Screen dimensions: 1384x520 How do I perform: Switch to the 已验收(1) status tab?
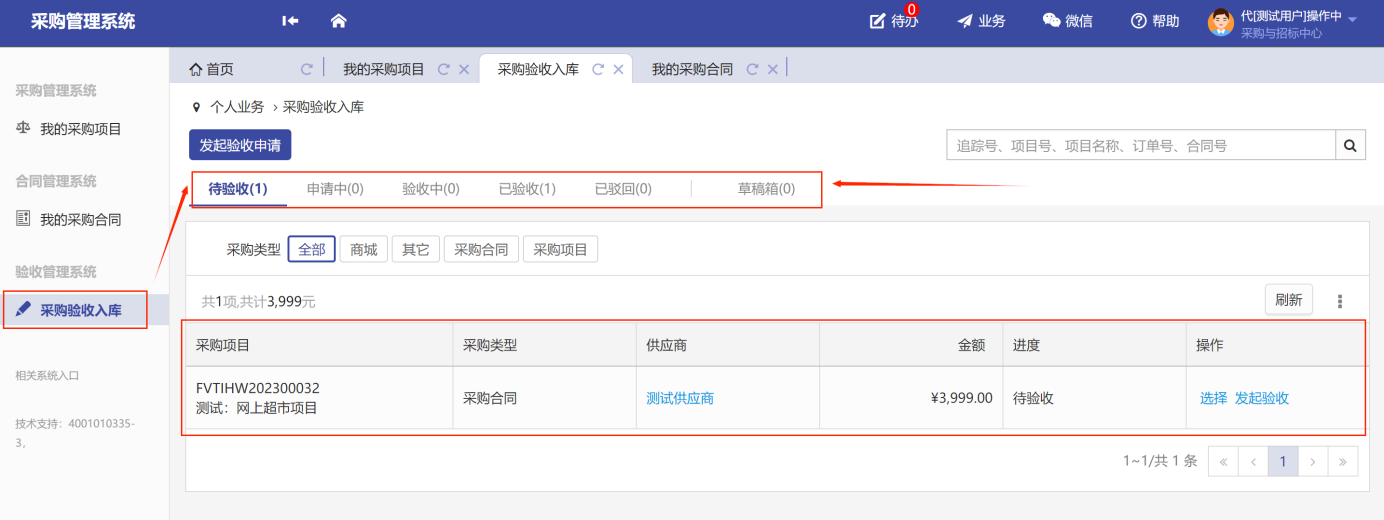527,189
